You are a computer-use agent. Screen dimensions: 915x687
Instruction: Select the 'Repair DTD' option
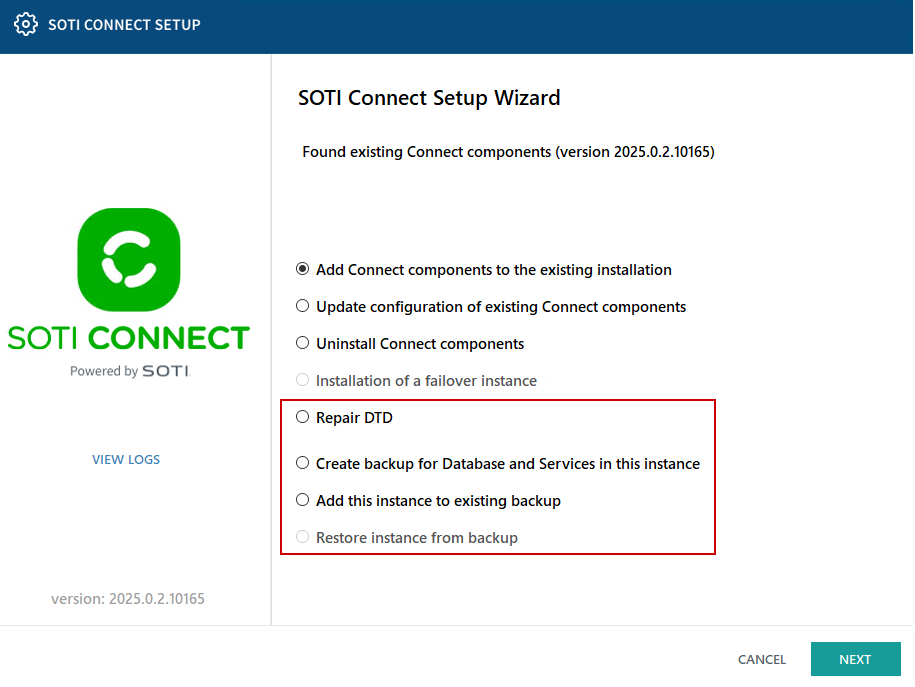[x=302, y=417]
